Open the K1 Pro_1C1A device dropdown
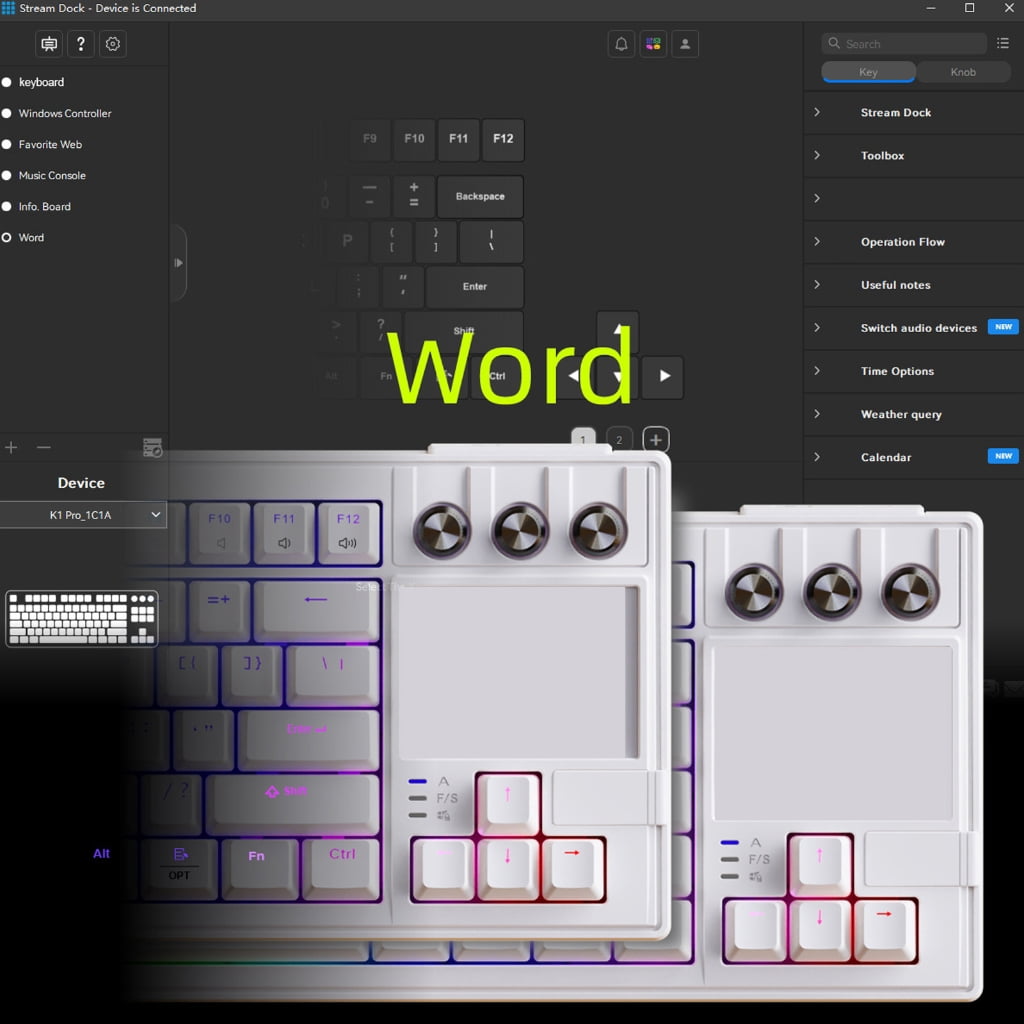1024x1024 pixels. pyautogui.click(x=83, y=515)
